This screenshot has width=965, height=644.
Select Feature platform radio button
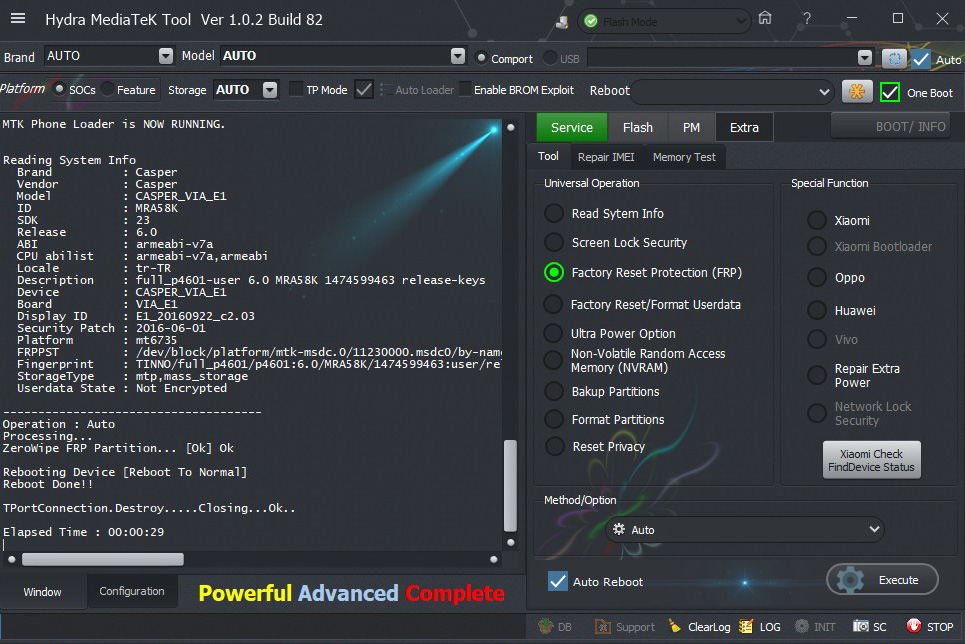coord(107,89)
